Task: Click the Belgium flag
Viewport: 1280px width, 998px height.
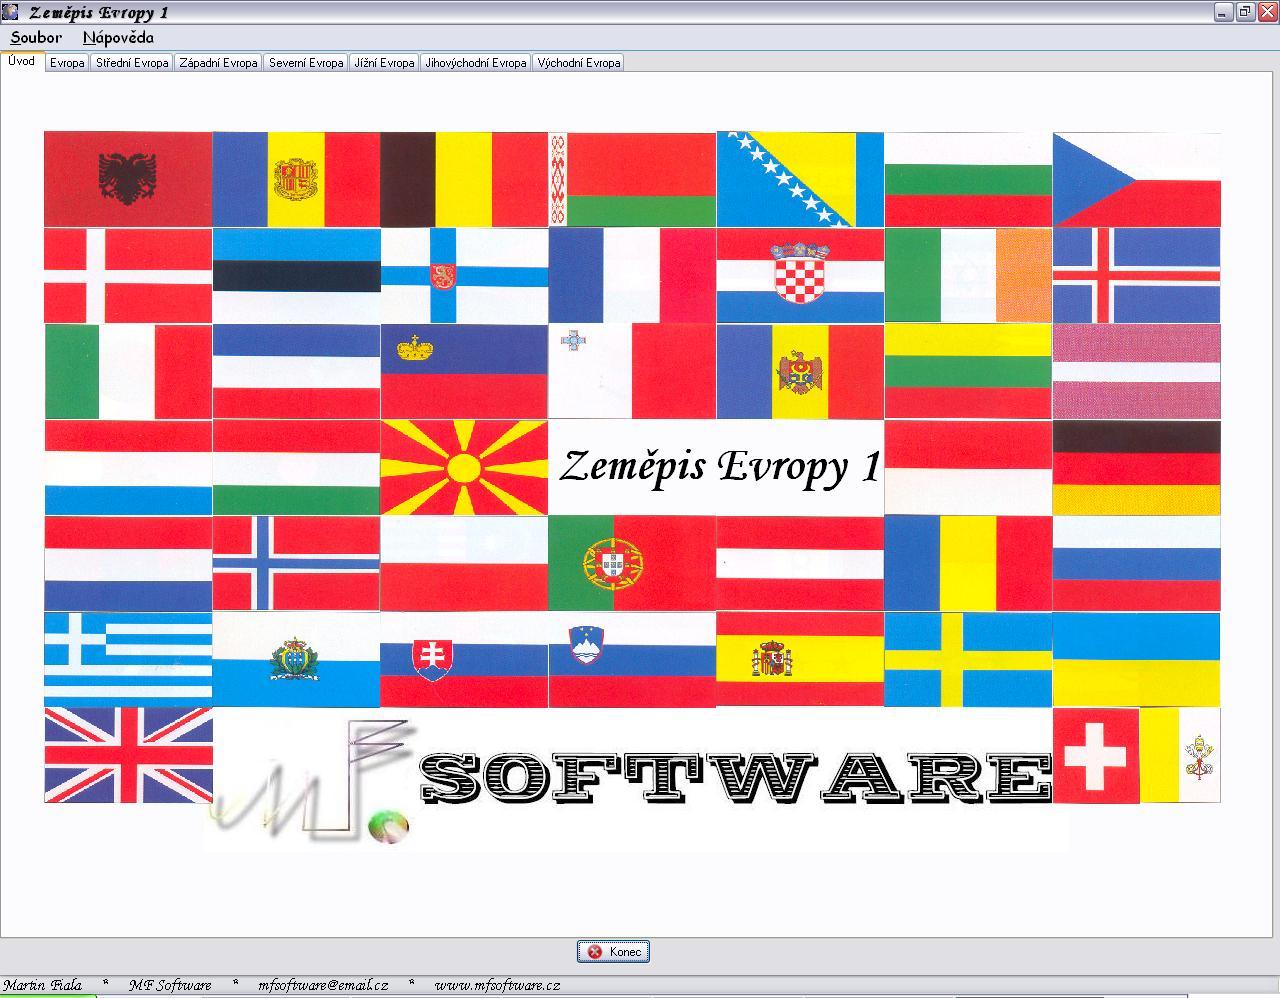Action: coord(464,180)
